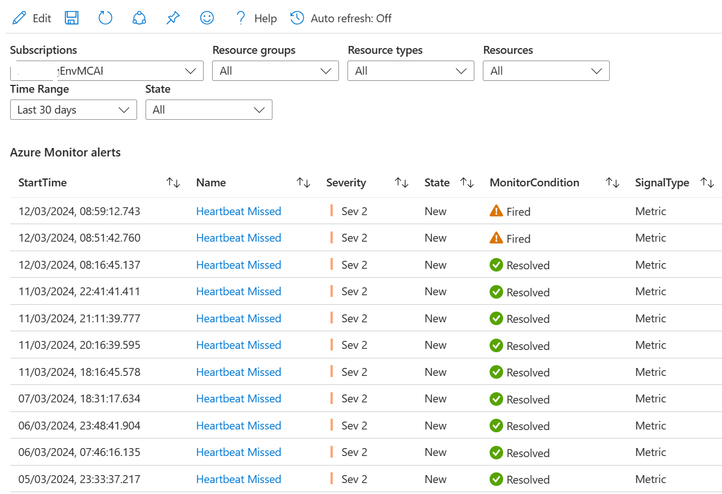Save the workbook with floppy disk icon

71,18
